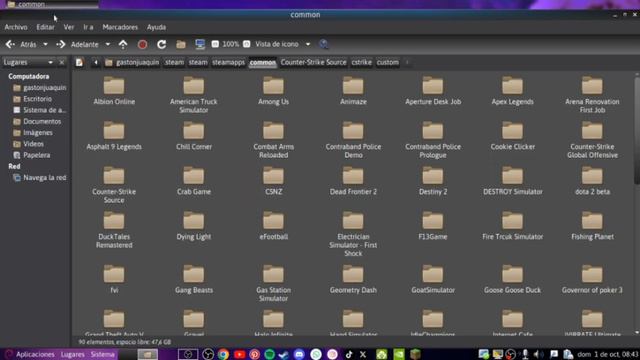This screenshot has height=360, width=640.
Task: Select gastonjuaquin in the sidebar
Action: 39,88
